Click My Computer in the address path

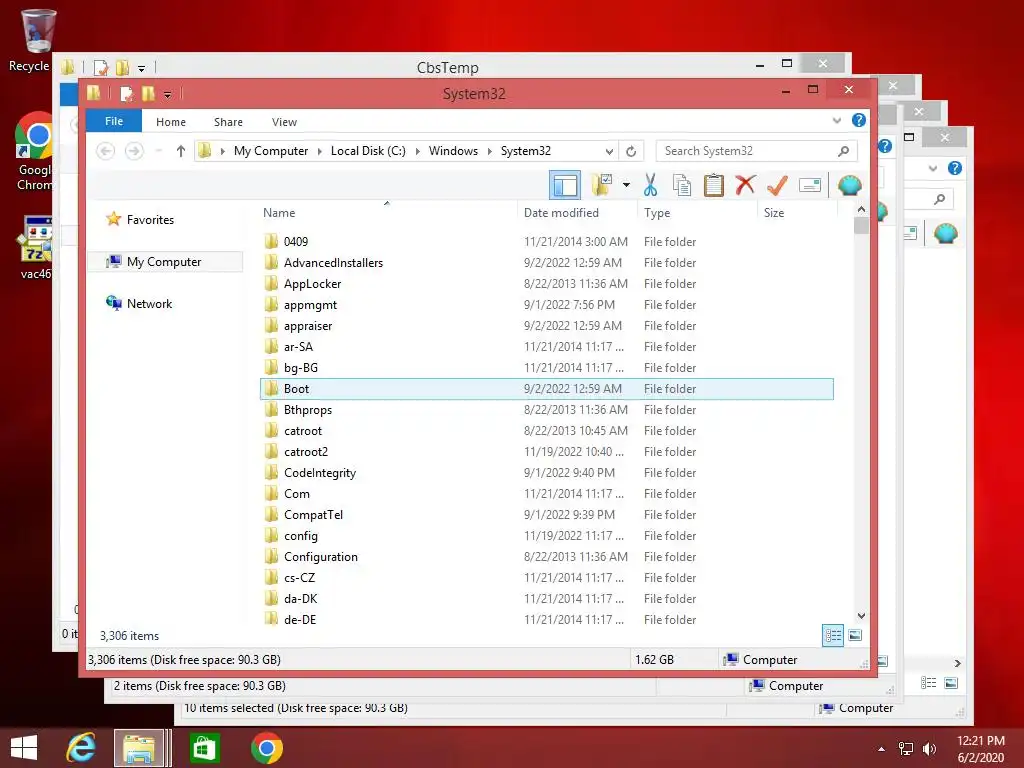pyautogui.click(x=271, y=151)
